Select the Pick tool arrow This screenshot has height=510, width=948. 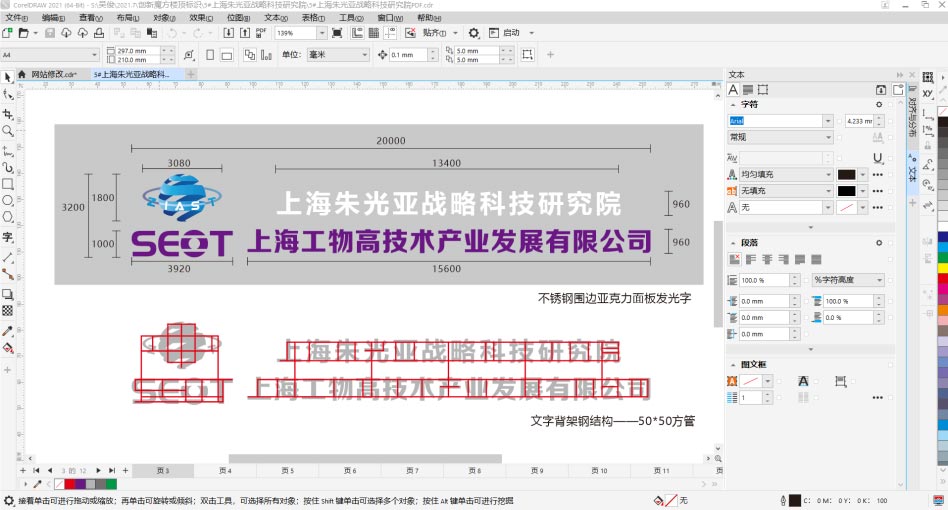tap(7, 77)
